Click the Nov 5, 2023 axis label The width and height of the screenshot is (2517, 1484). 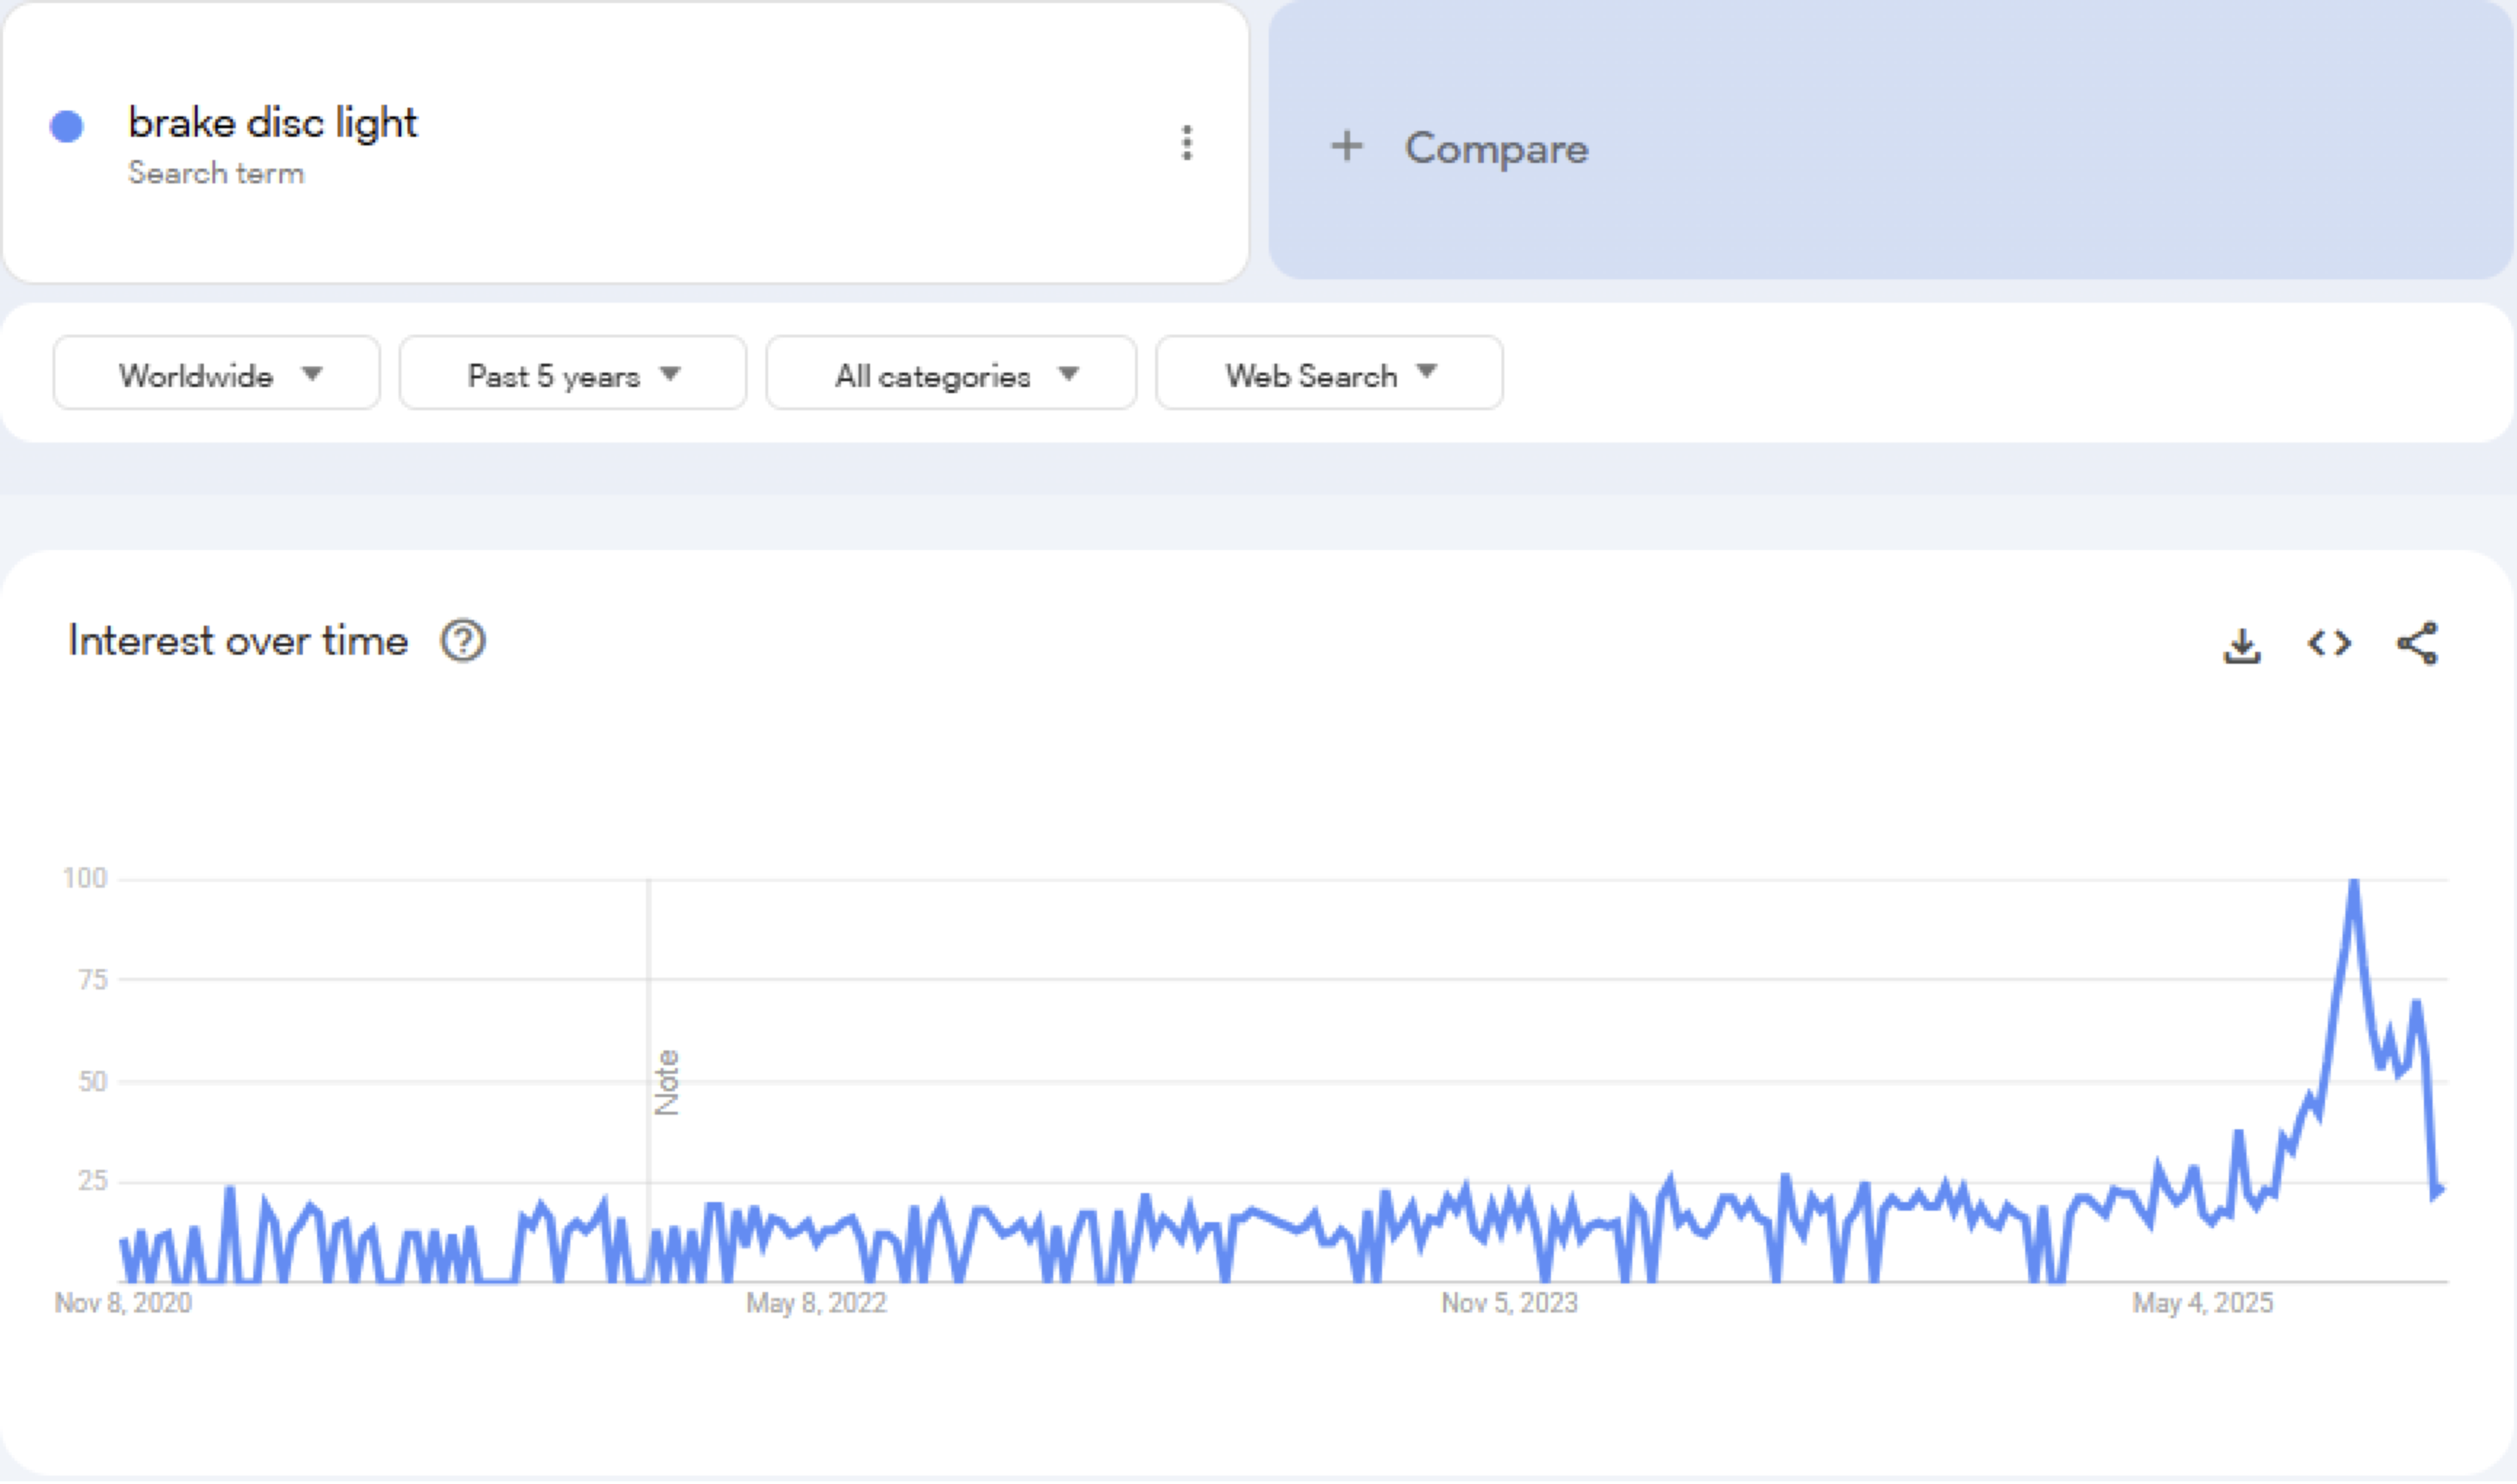coord(1509,1303)
